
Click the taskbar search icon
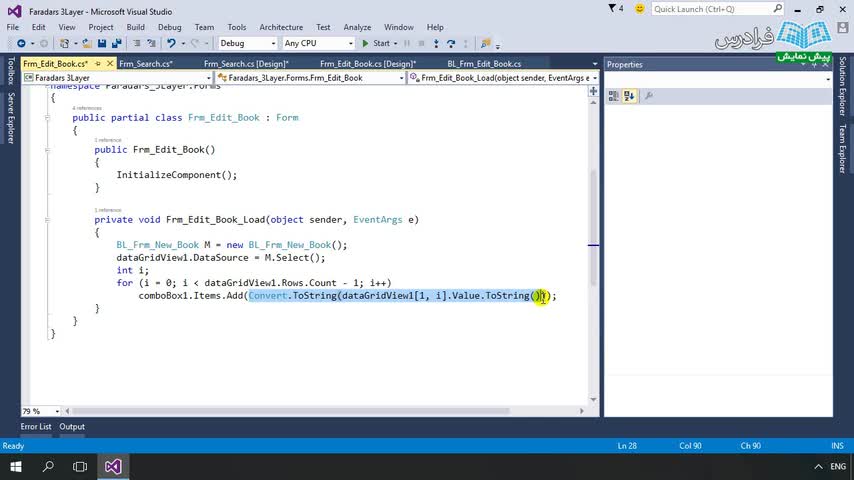pyautogui.click(x=48, y=466)
